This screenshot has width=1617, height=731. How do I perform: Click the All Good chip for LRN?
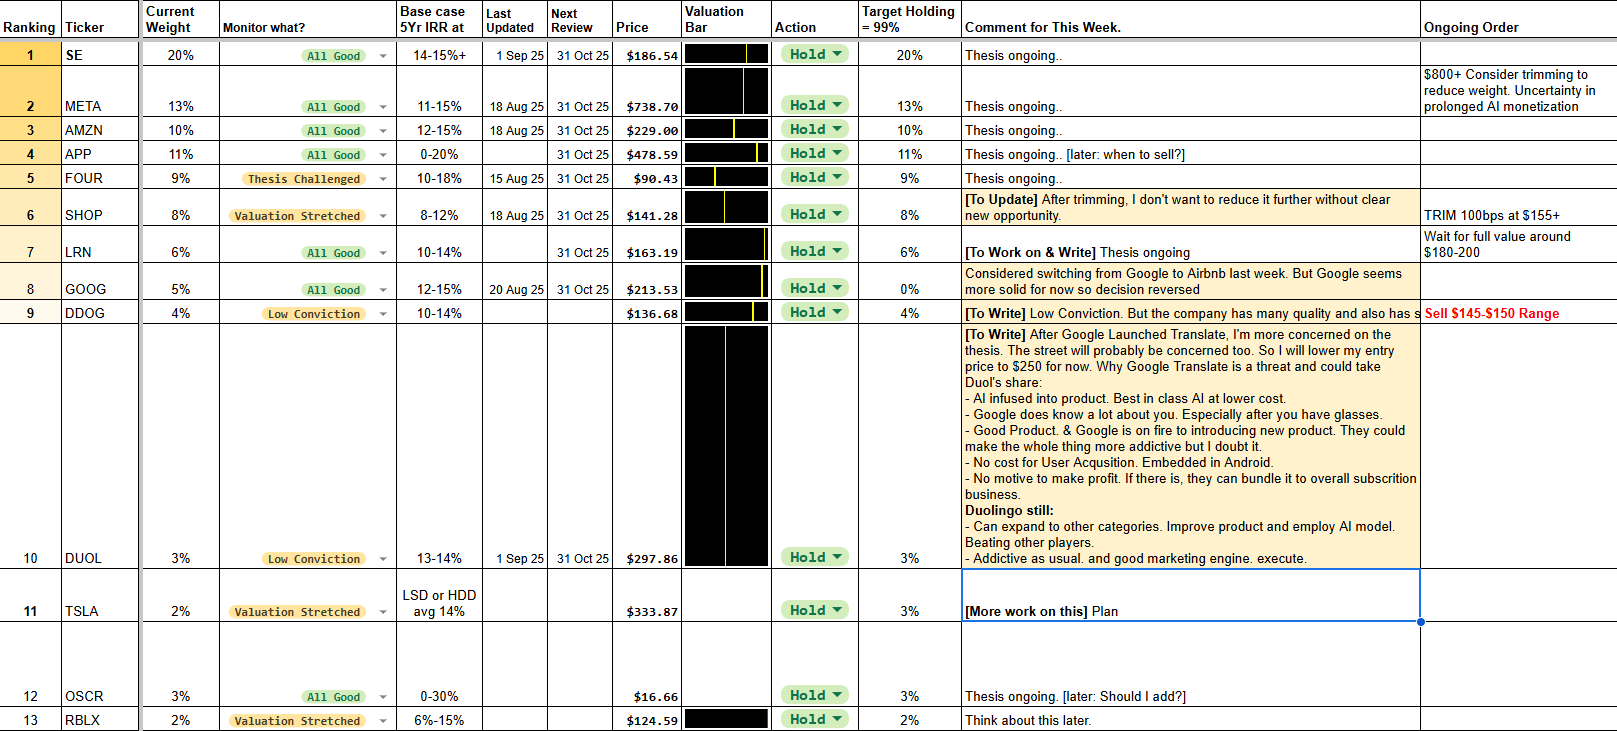333,253
